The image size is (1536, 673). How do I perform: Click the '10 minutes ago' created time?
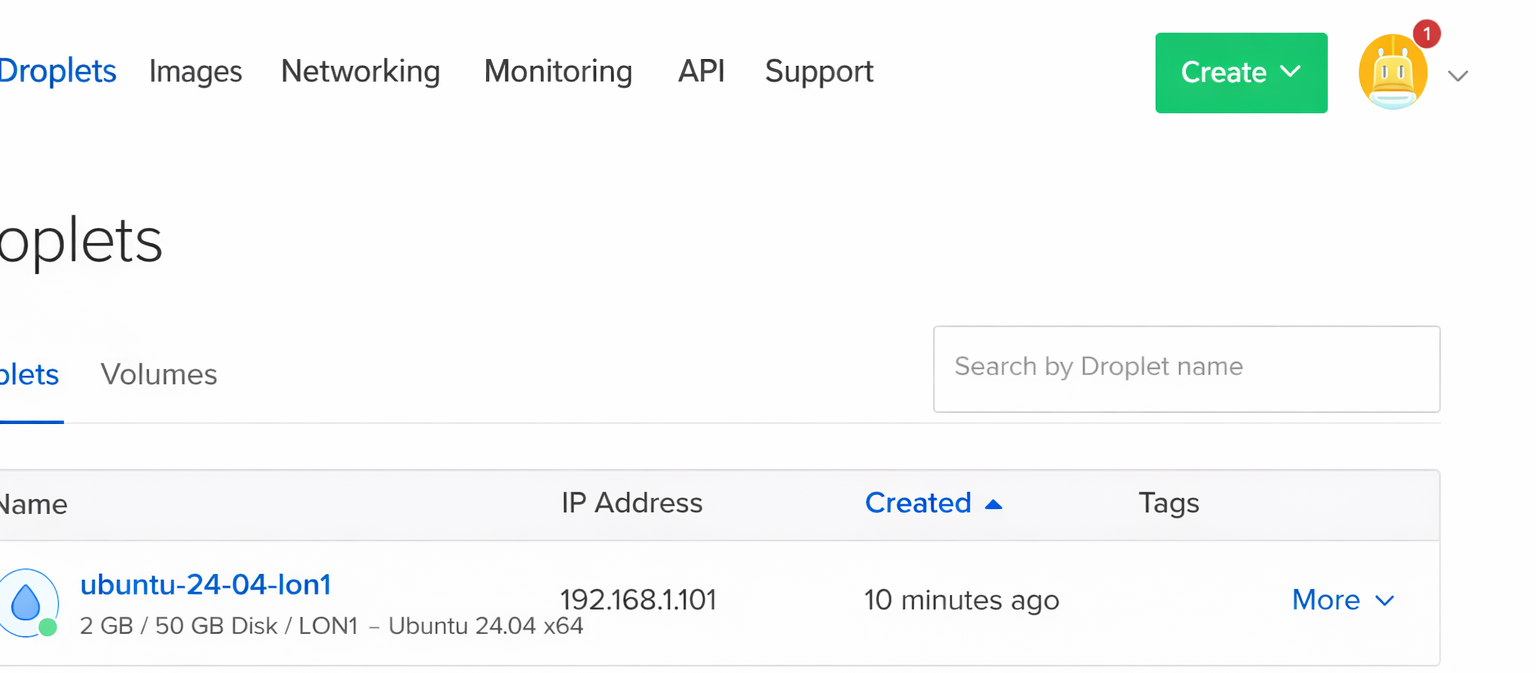961,600
